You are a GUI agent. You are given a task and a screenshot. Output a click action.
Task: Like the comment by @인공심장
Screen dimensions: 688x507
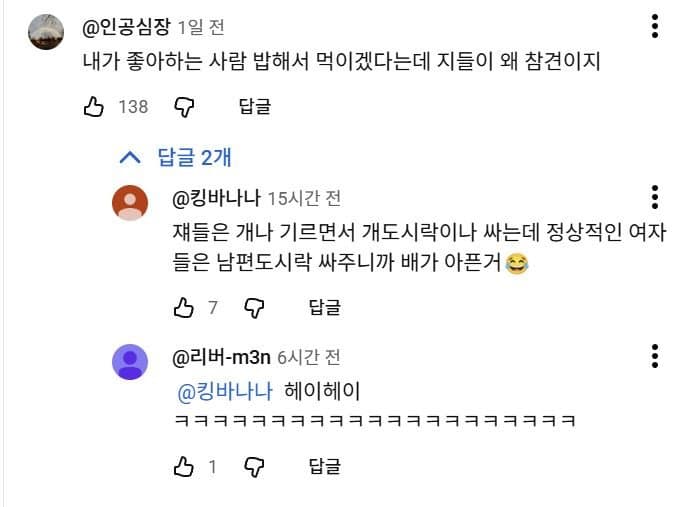[x=94, y=106]
